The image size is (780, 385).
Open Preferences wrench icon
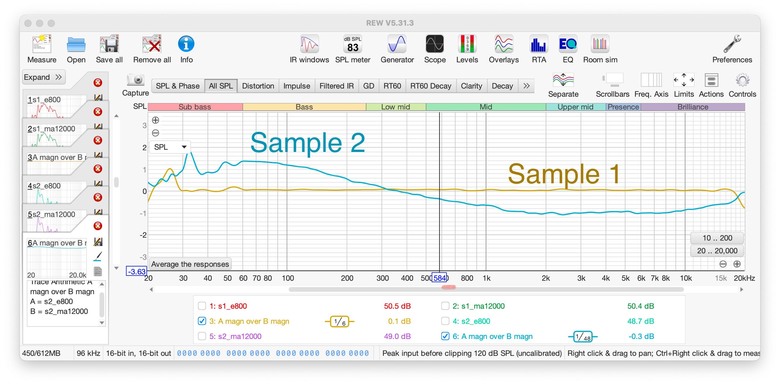tap(732, 44)
